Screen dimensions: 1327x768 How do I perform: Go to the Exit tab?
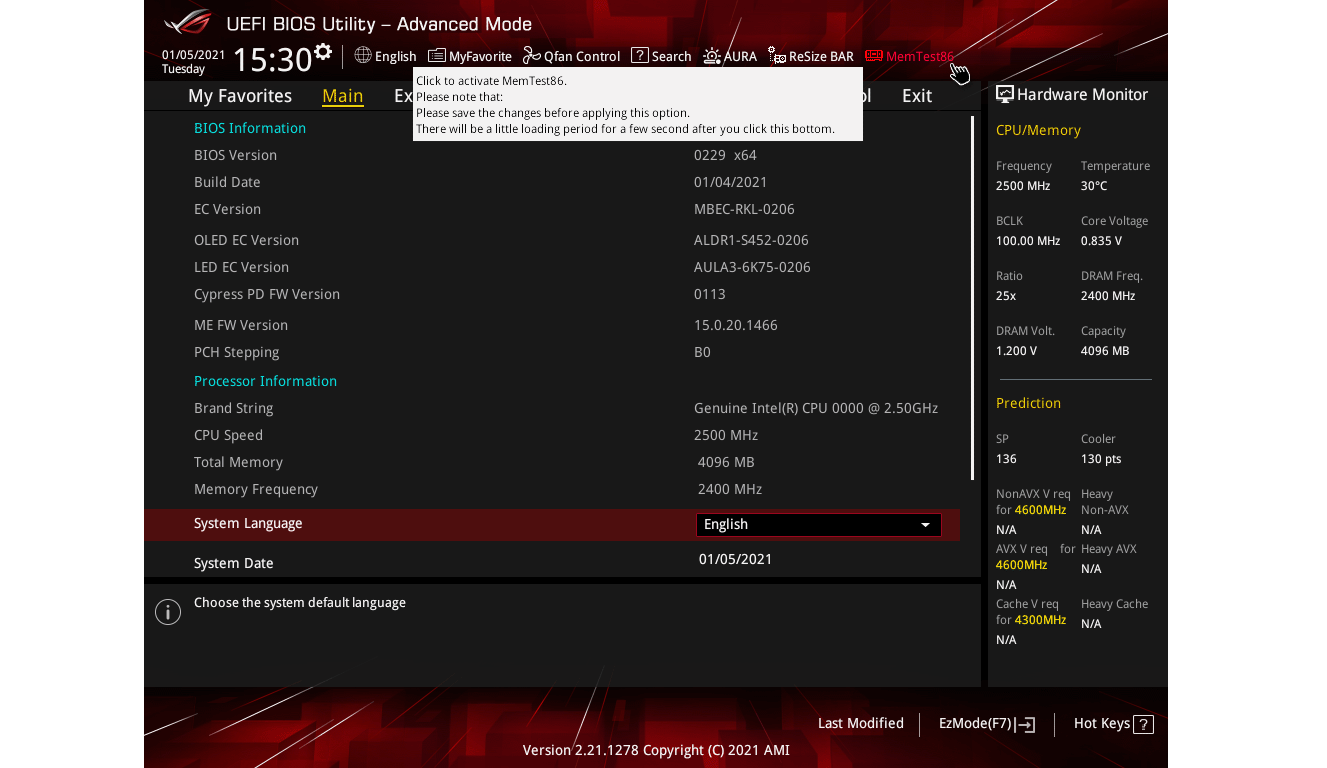917,96
